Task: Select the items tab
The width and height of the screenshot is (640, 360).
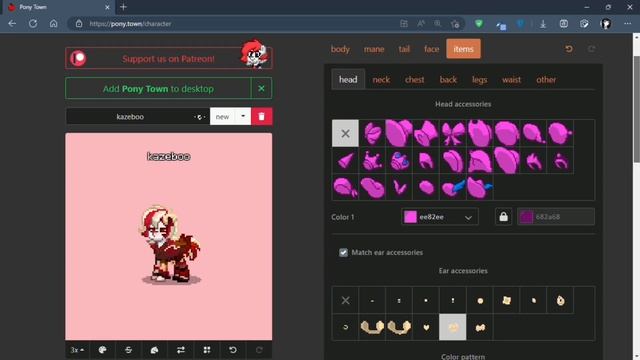Action: click(x=463, y=49)
